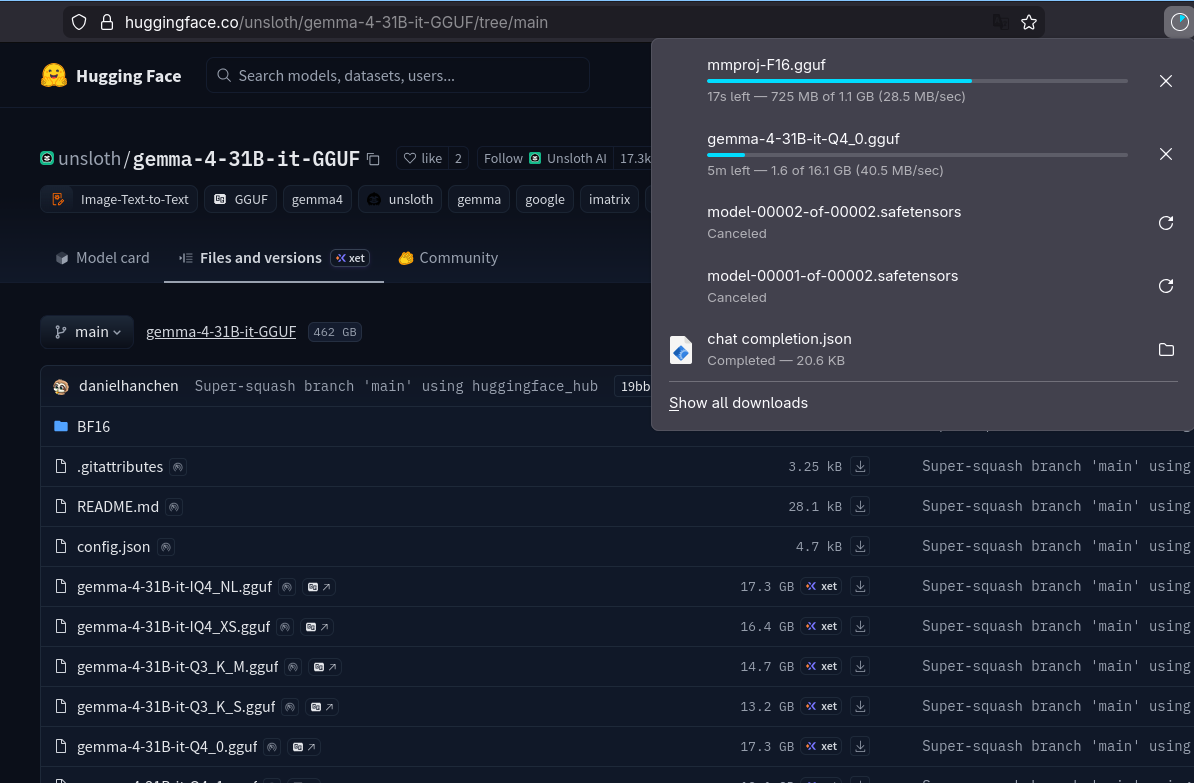Image resolution: width=1194 pixels, height=783 pixels.
Task: Open GGUF viewer for gemma-4-31B-it-IQ4_XS.gguf
Action: [317, 627]
